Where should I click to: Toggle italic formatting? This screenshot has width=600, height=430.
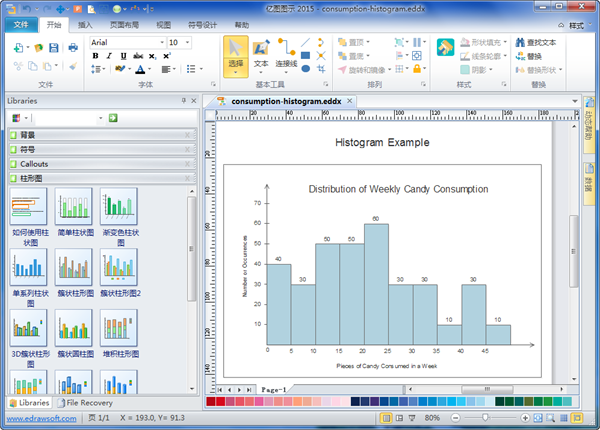109,56
